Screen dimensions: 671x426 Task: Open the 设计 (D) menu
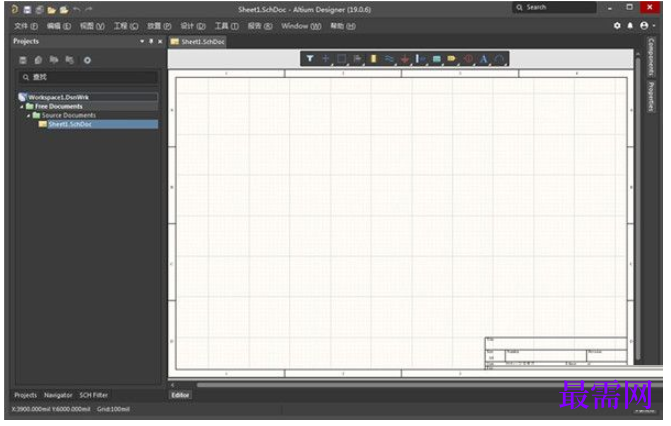(x=193, y=26)
